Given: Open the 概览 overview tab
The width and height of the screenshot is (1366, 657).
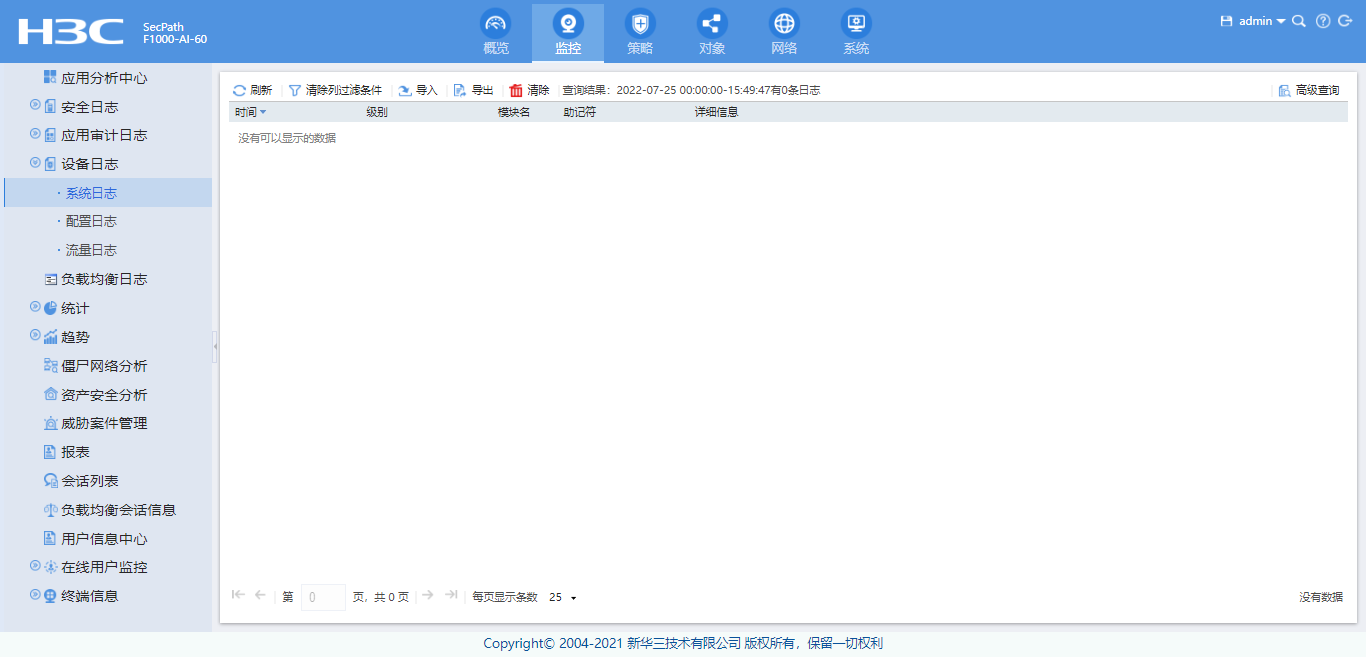Looking at the screenshot, I should (496, 32).
